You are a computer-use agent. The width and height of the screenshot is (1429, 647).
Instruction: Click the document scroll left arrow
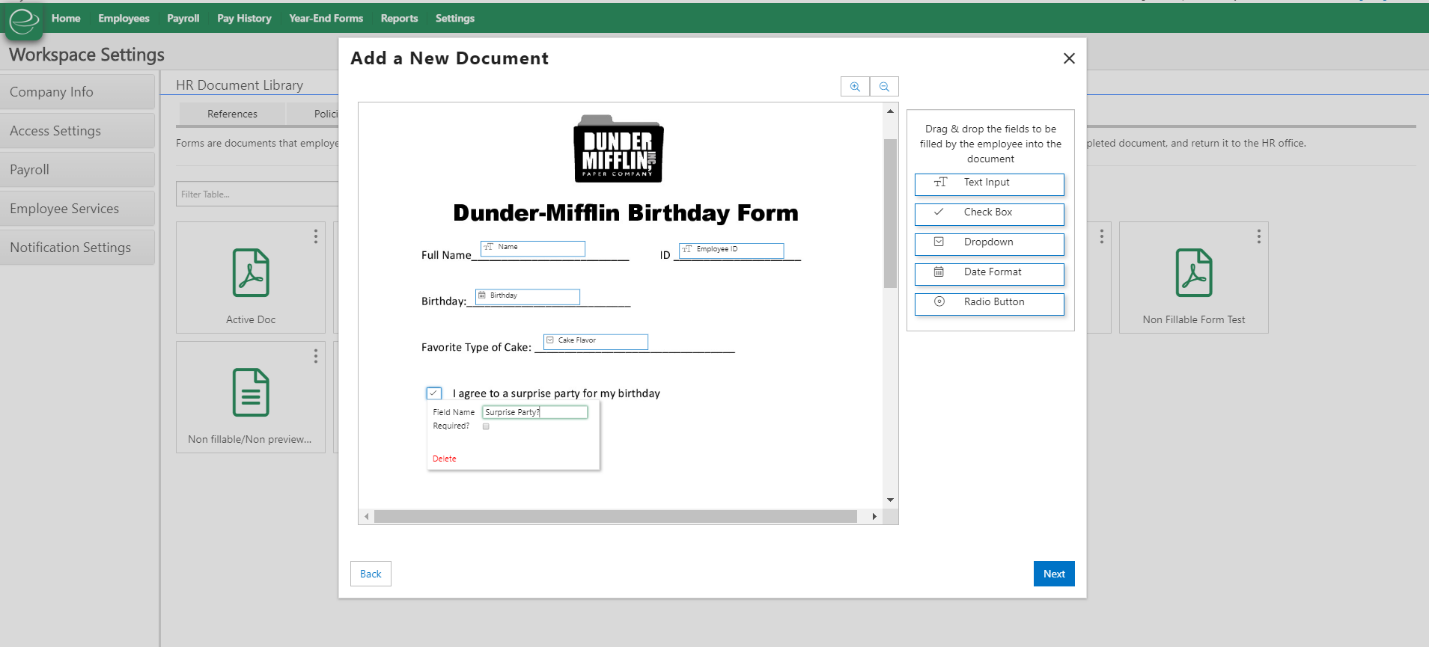point(366,517)
